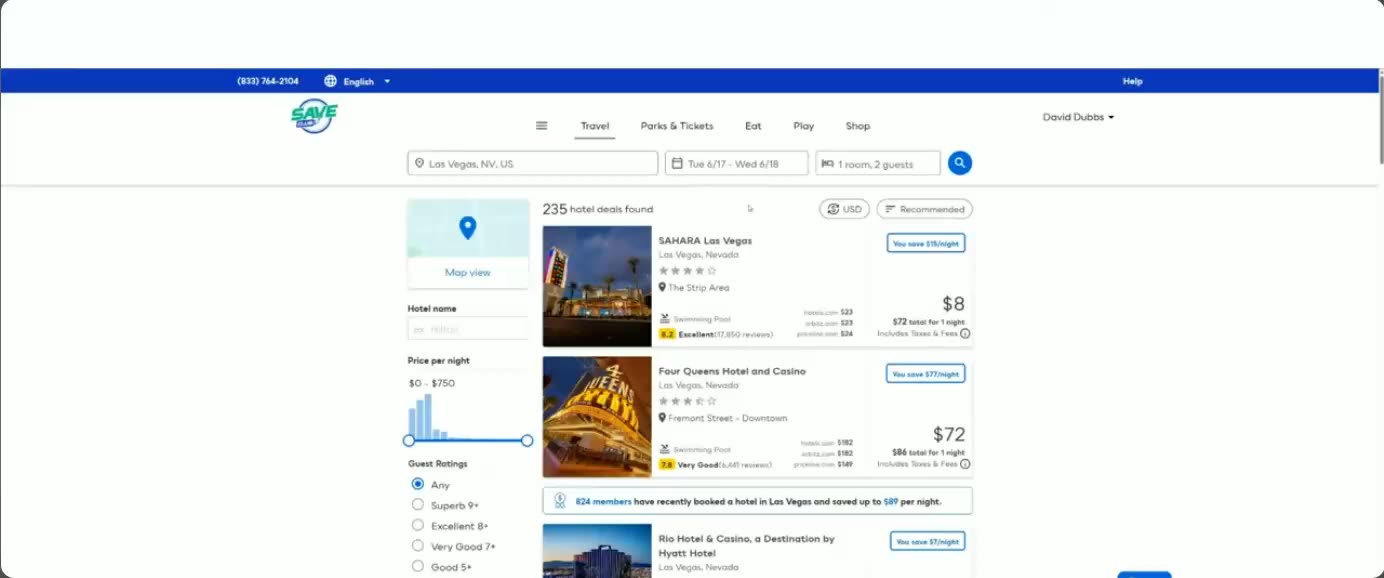Open the Play tab
The height and width of the screenshot is (578, 1384).
pyautogui.click(x=804, y=126)
